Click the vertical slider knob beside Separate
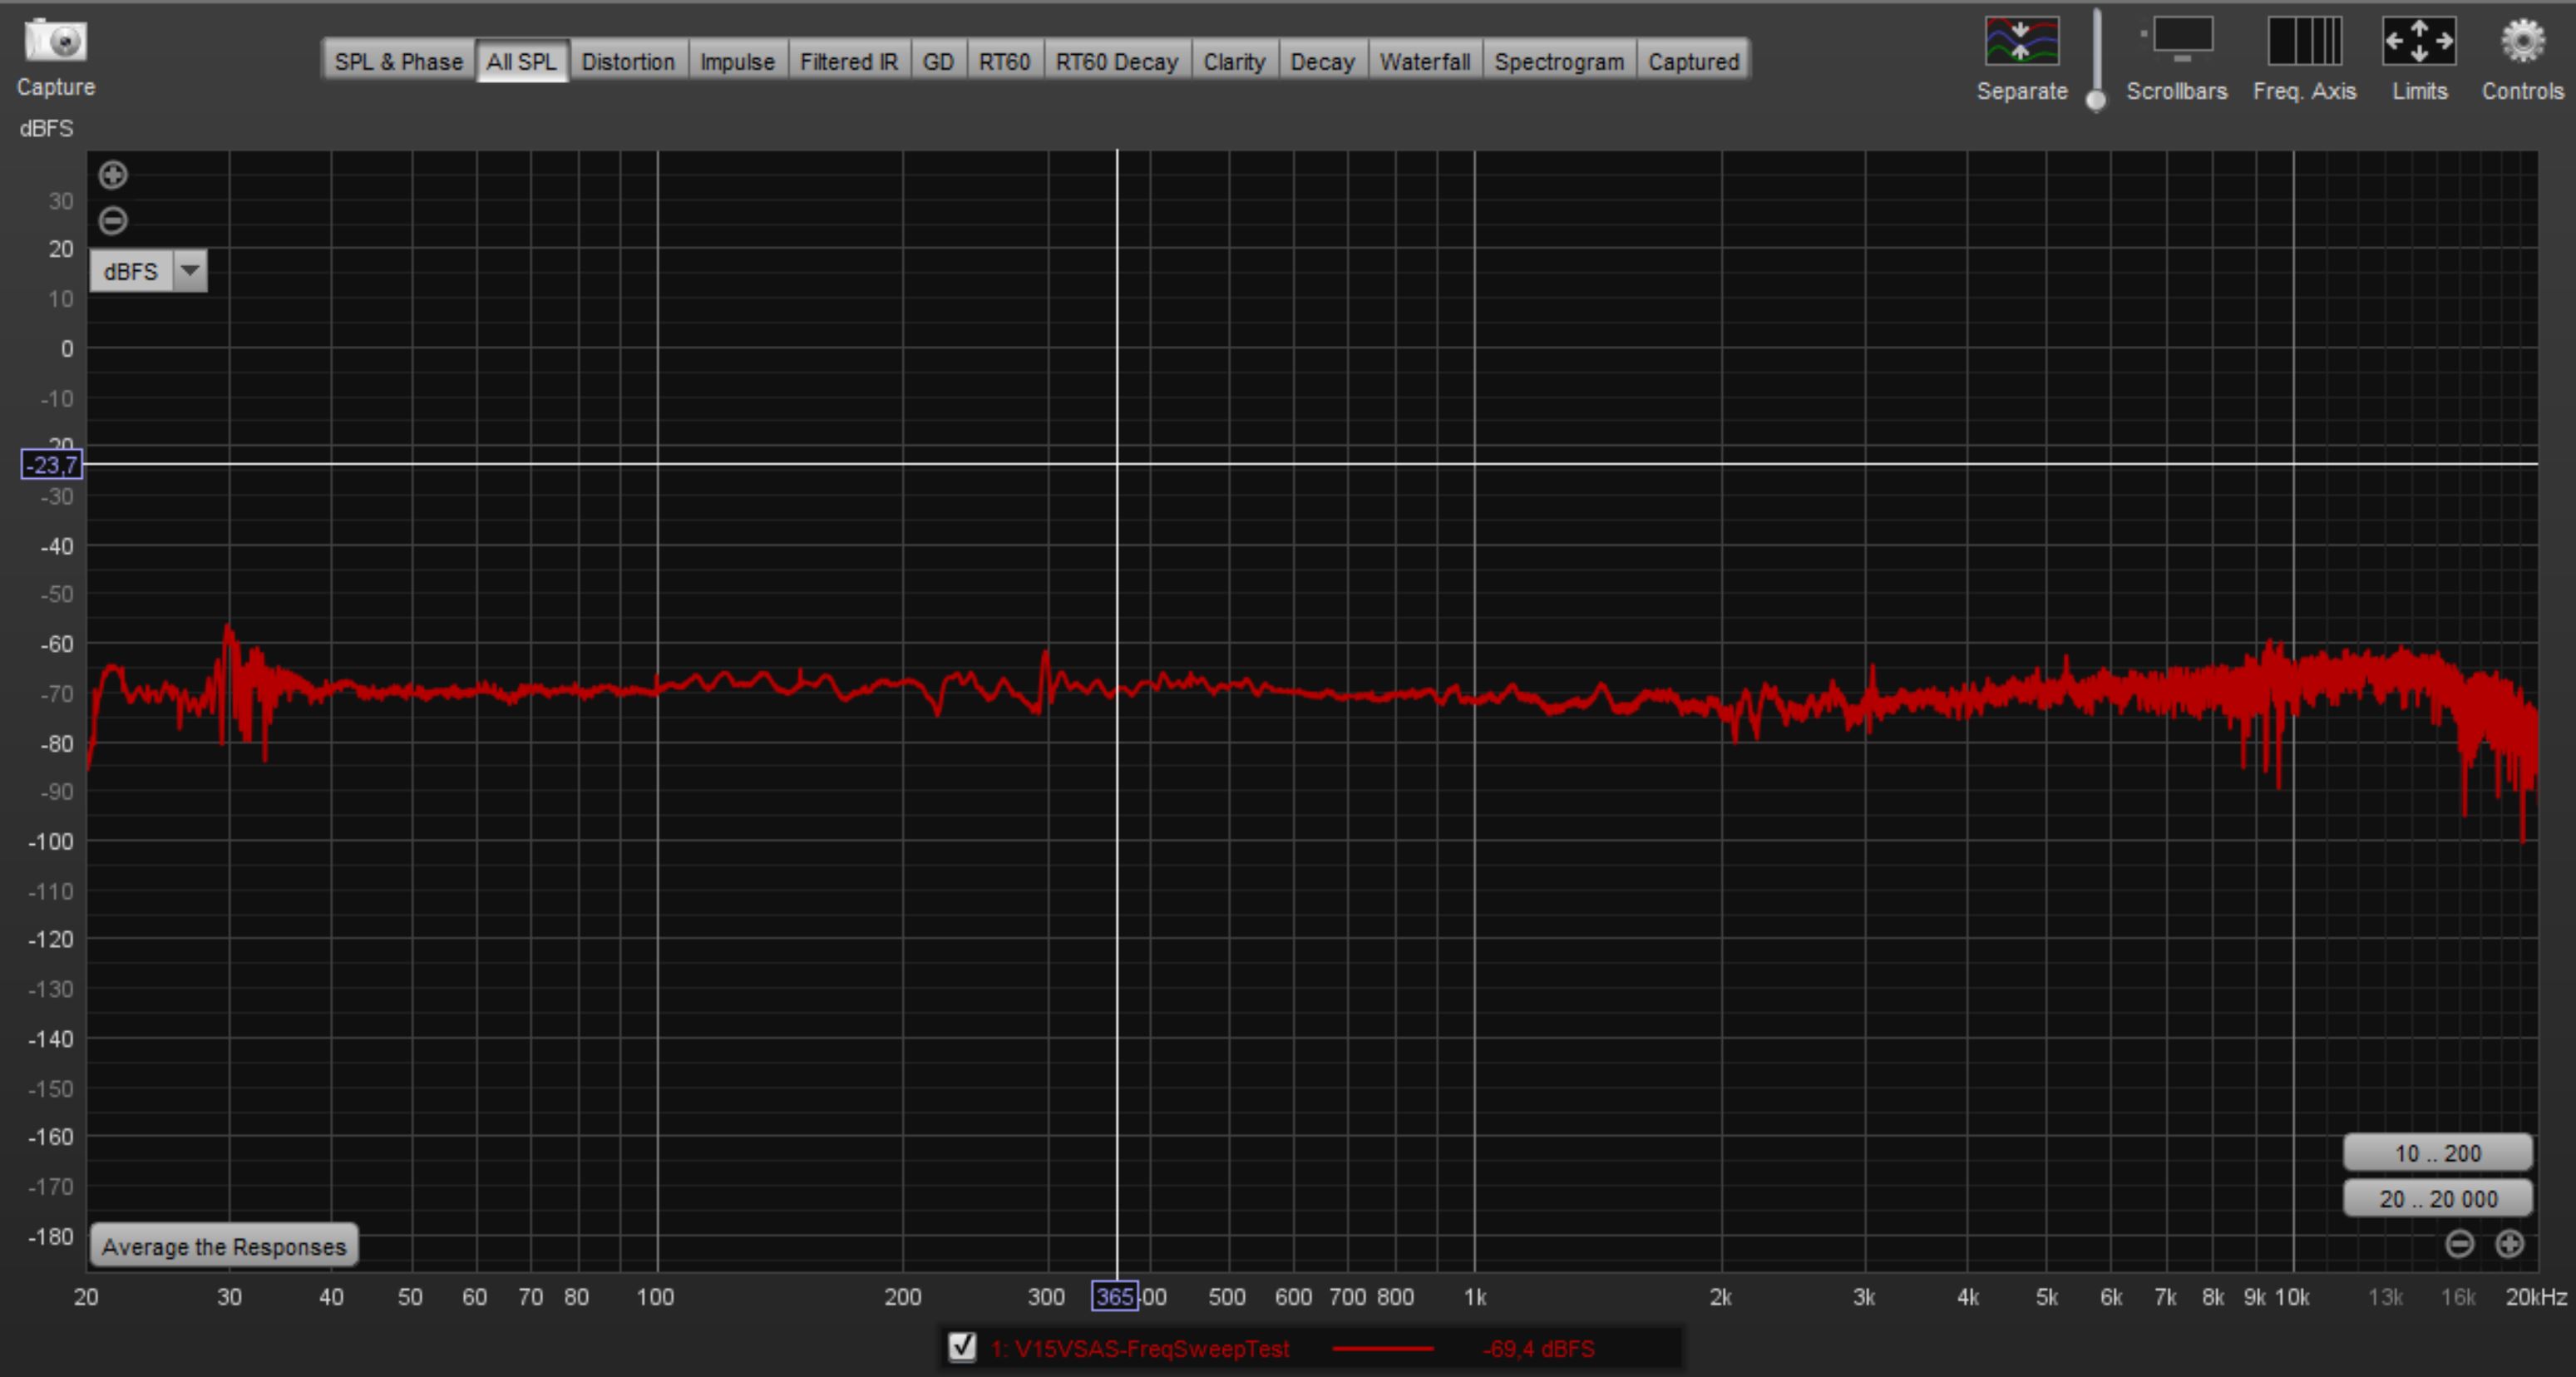Image resolution: width=2576 pixels, height=1377 pixels. [2096, 99]
